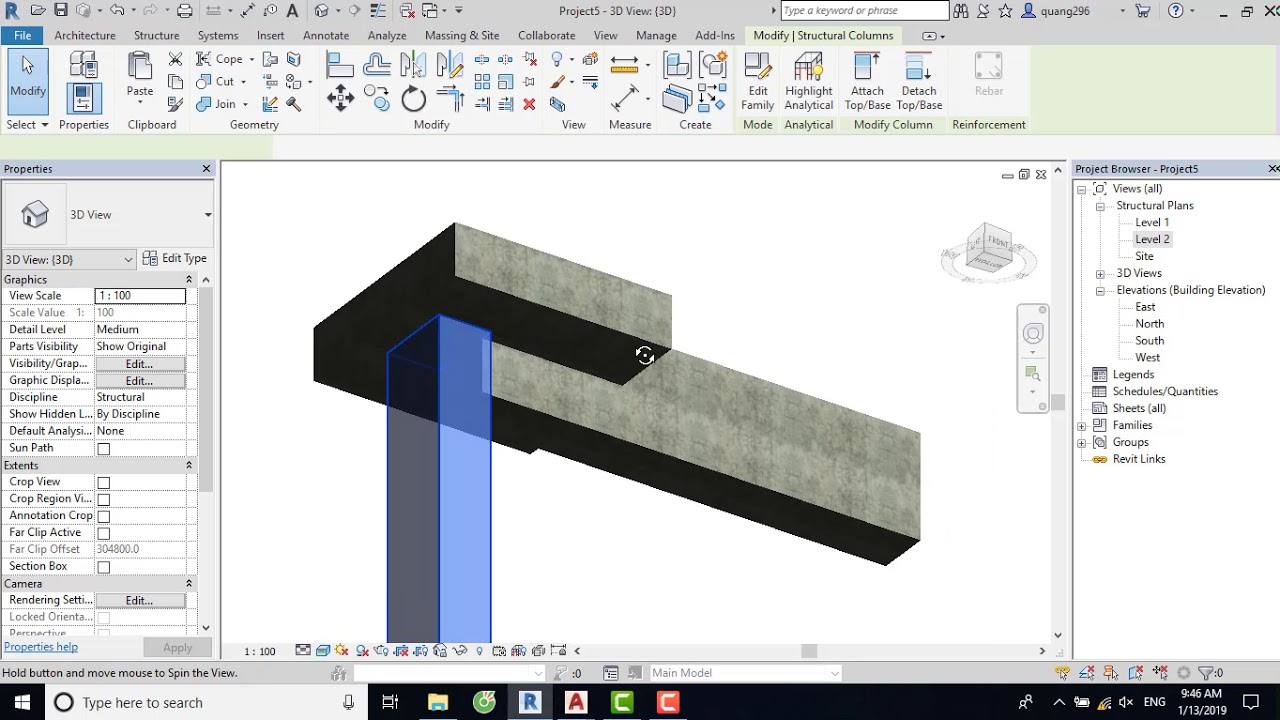Expand the 3D Views node

tap(1099, 273)
